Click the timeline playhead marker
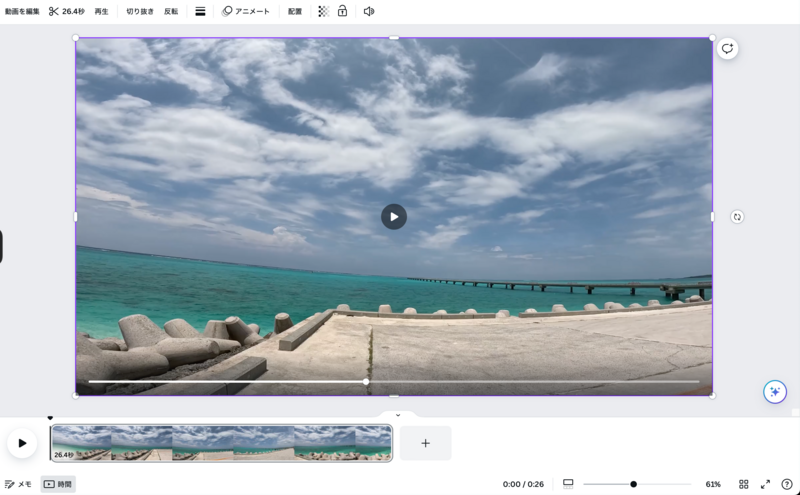The width and height of the screenshot is (800, 495). click(50, 418)
